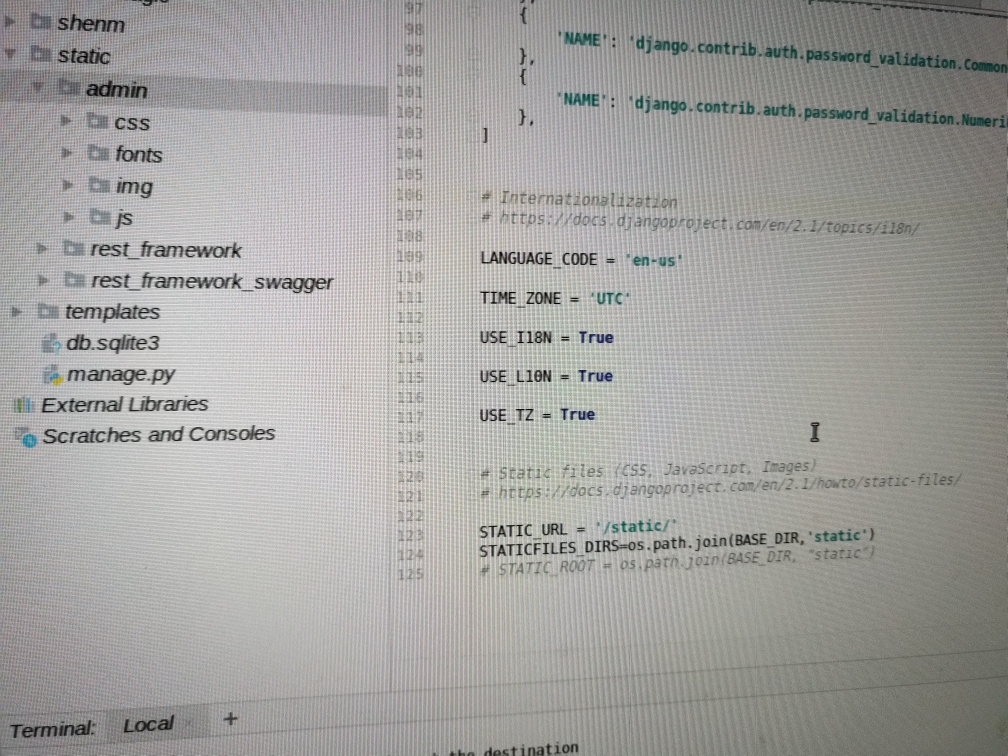Expand the fonts folder arrow
The width and height of the screenshot is (1008, 756).
click(66, 152)
